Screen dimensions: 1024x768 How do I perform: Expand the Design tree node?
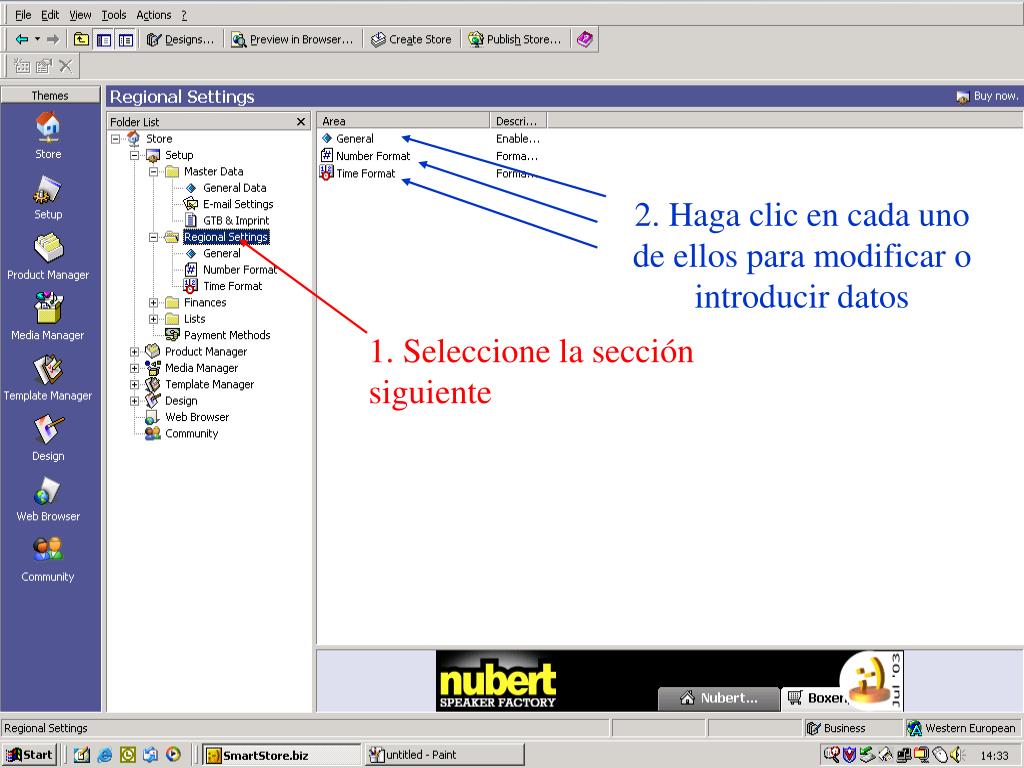(135, 401)
